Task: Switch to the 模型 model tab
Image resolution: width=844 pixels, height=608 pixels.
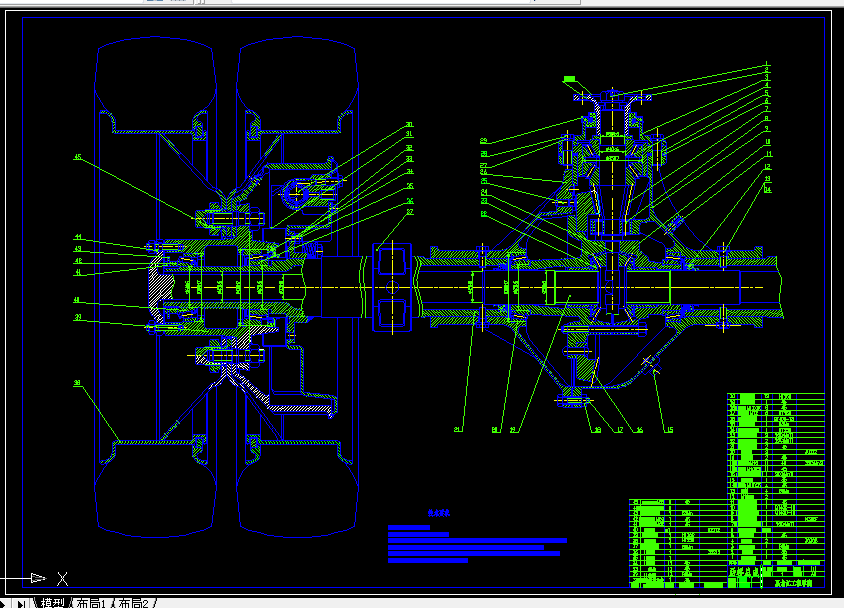Action: click(52, 603)
